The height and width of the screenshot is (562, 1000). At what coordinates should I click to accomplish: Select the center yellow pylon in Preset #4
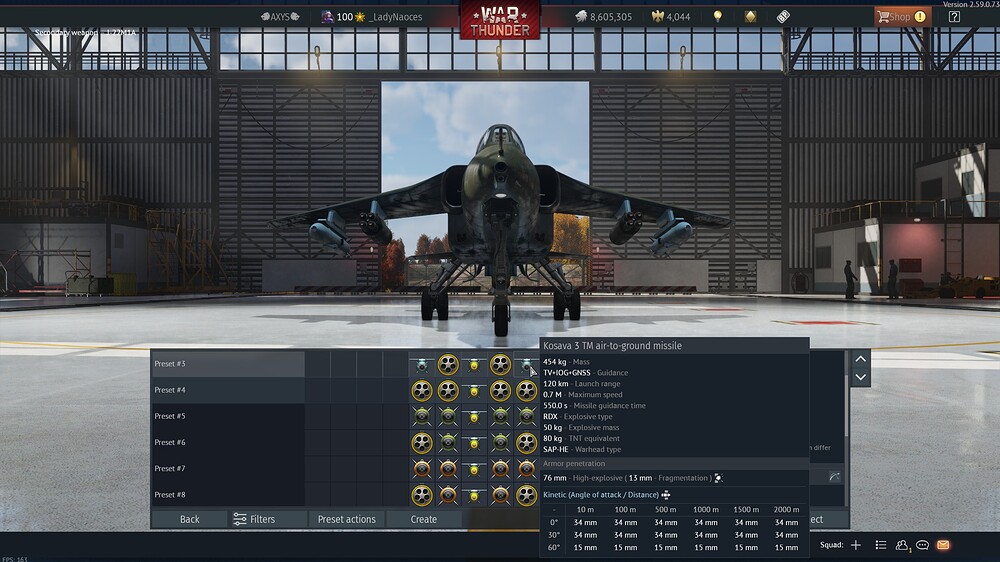click(x=474, y=390)
